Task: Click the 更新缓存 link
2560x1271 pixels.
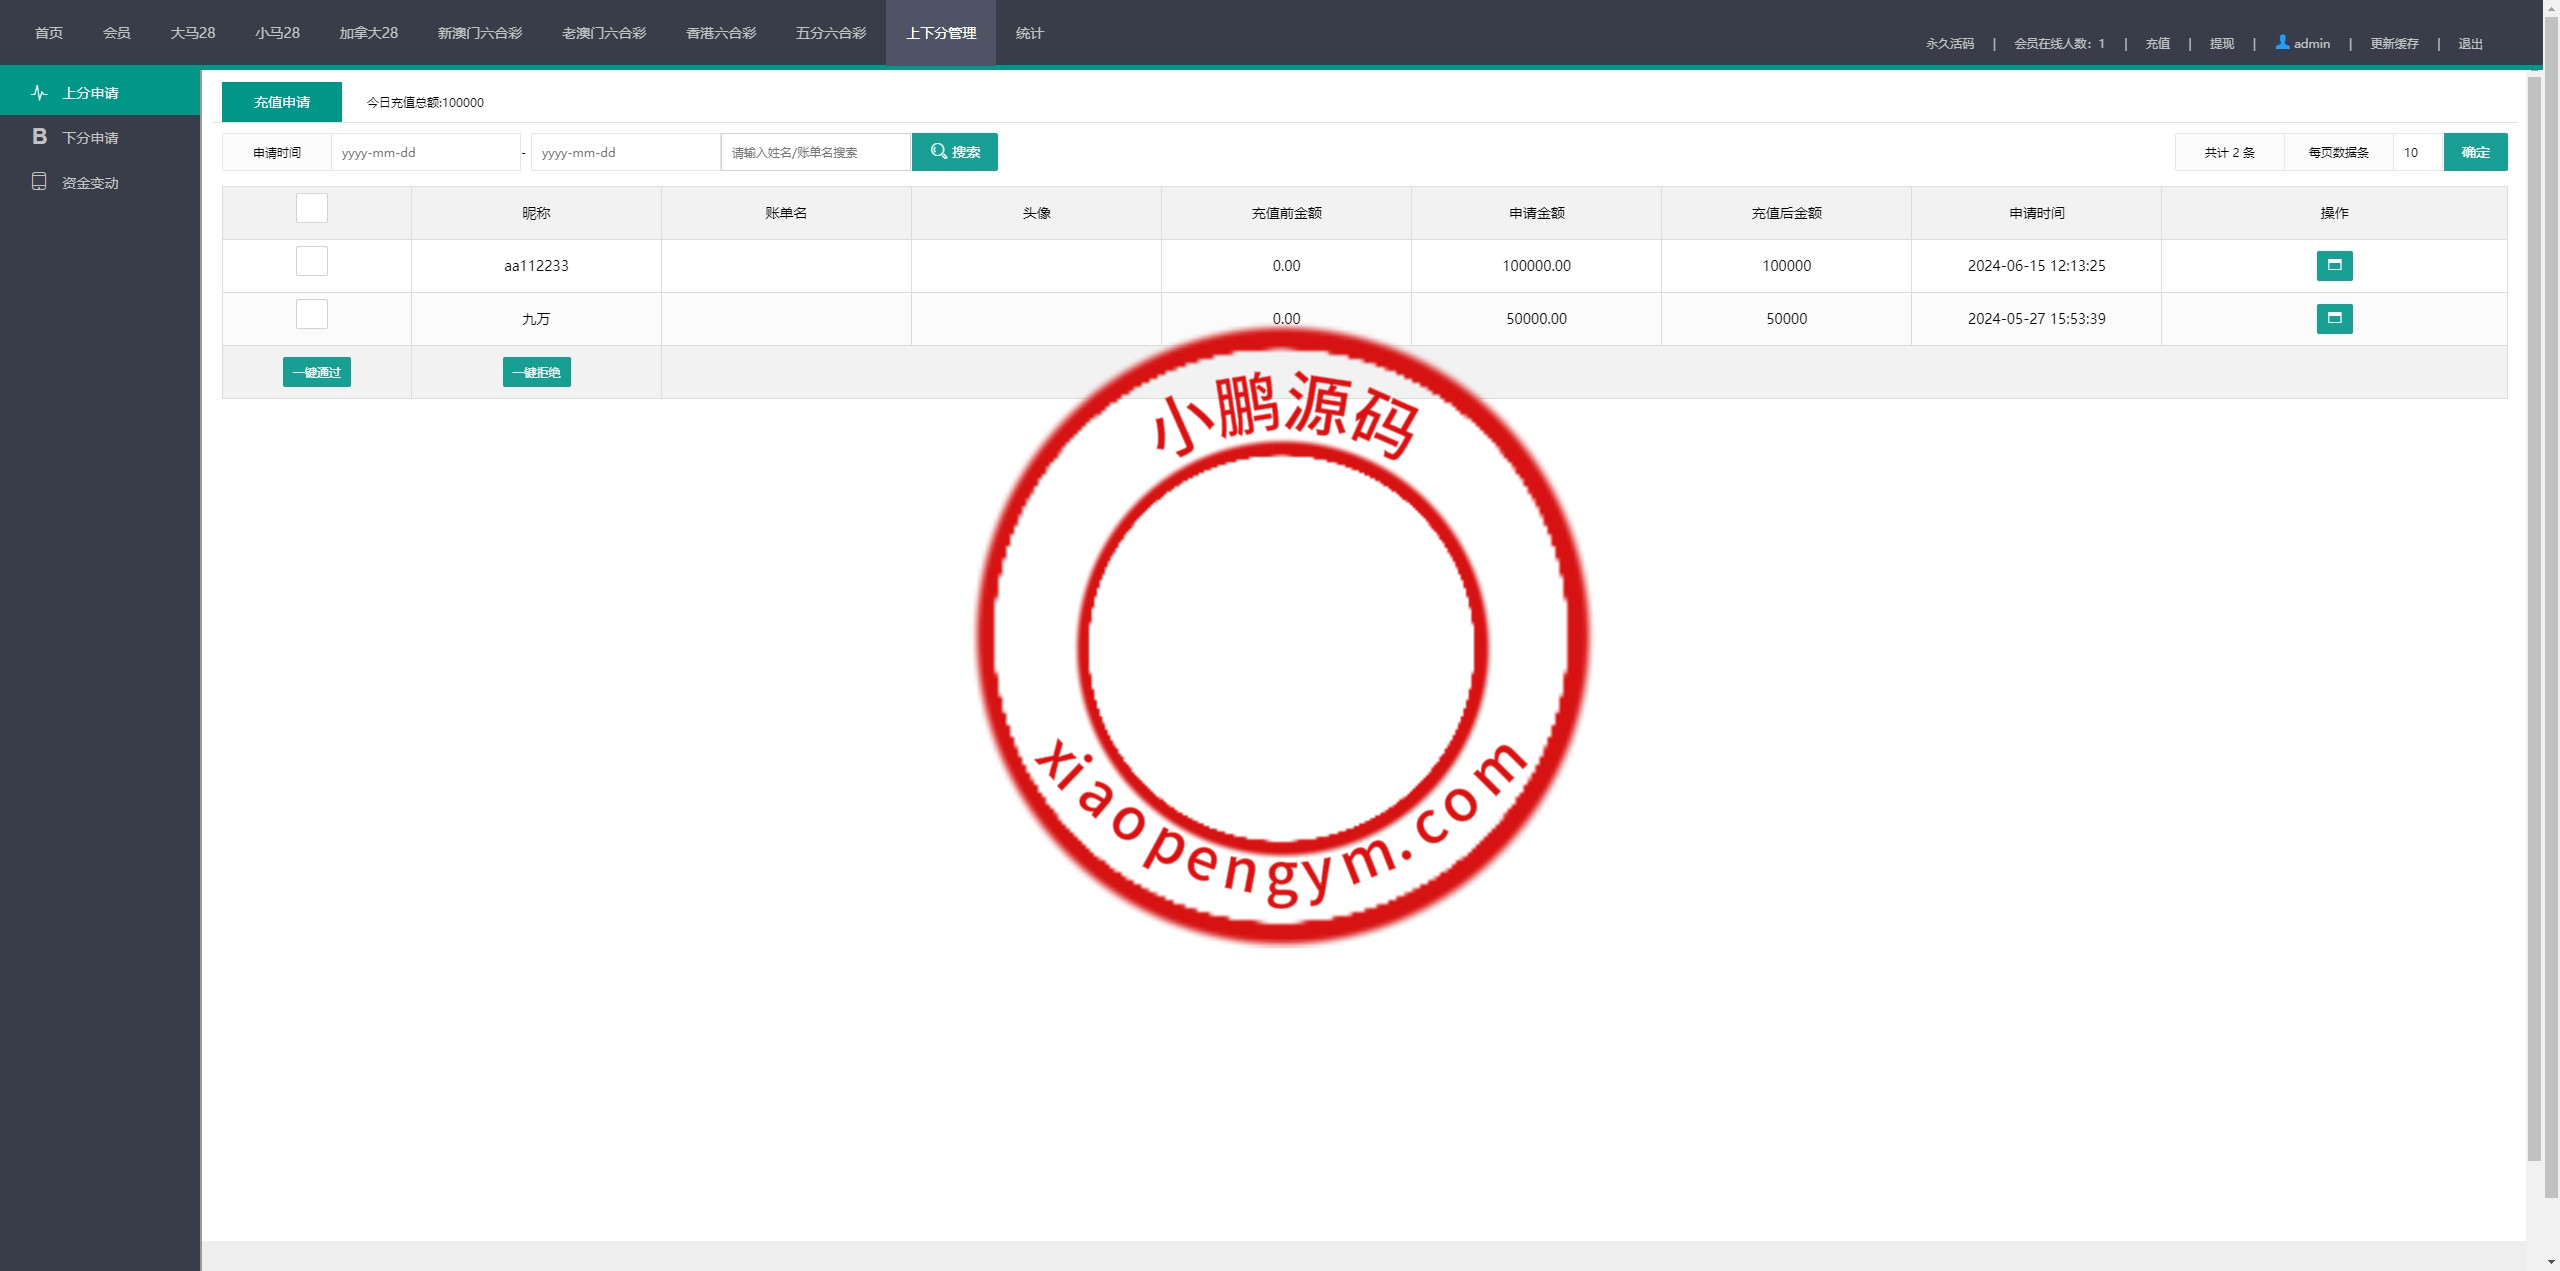Action: [2394, 44]
